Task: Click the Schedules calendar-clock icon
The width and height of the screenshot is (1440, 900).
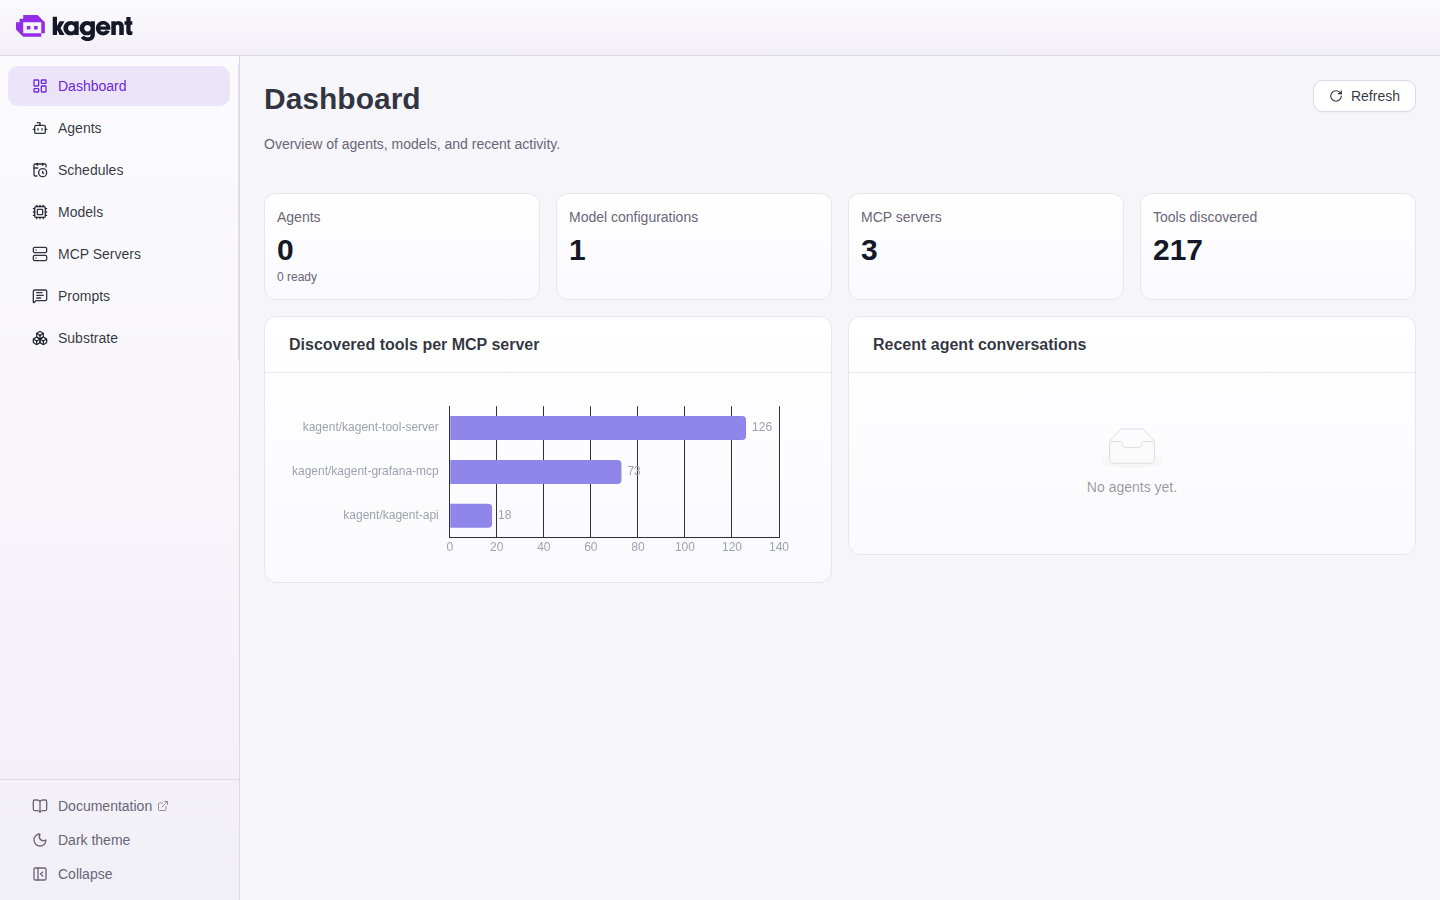Action: click(40, 170)
